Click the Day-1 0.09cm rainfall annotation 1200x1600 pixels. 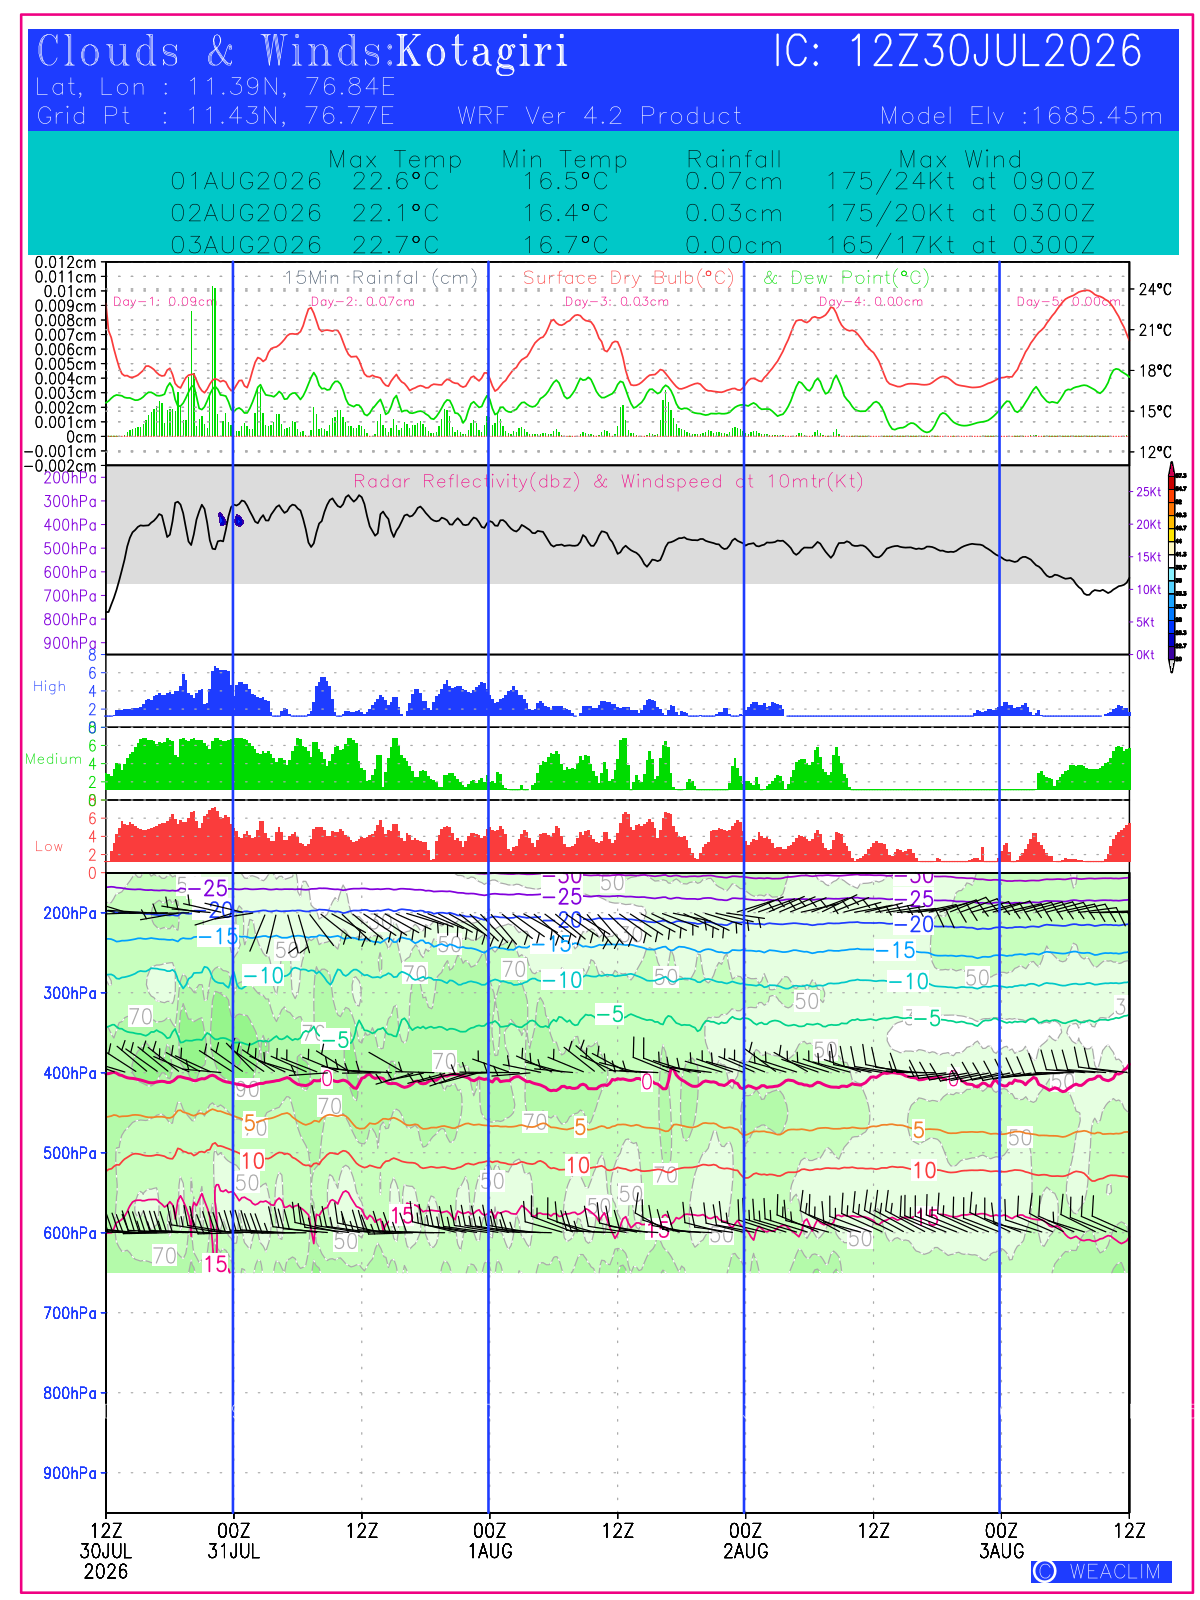[163, 301]
